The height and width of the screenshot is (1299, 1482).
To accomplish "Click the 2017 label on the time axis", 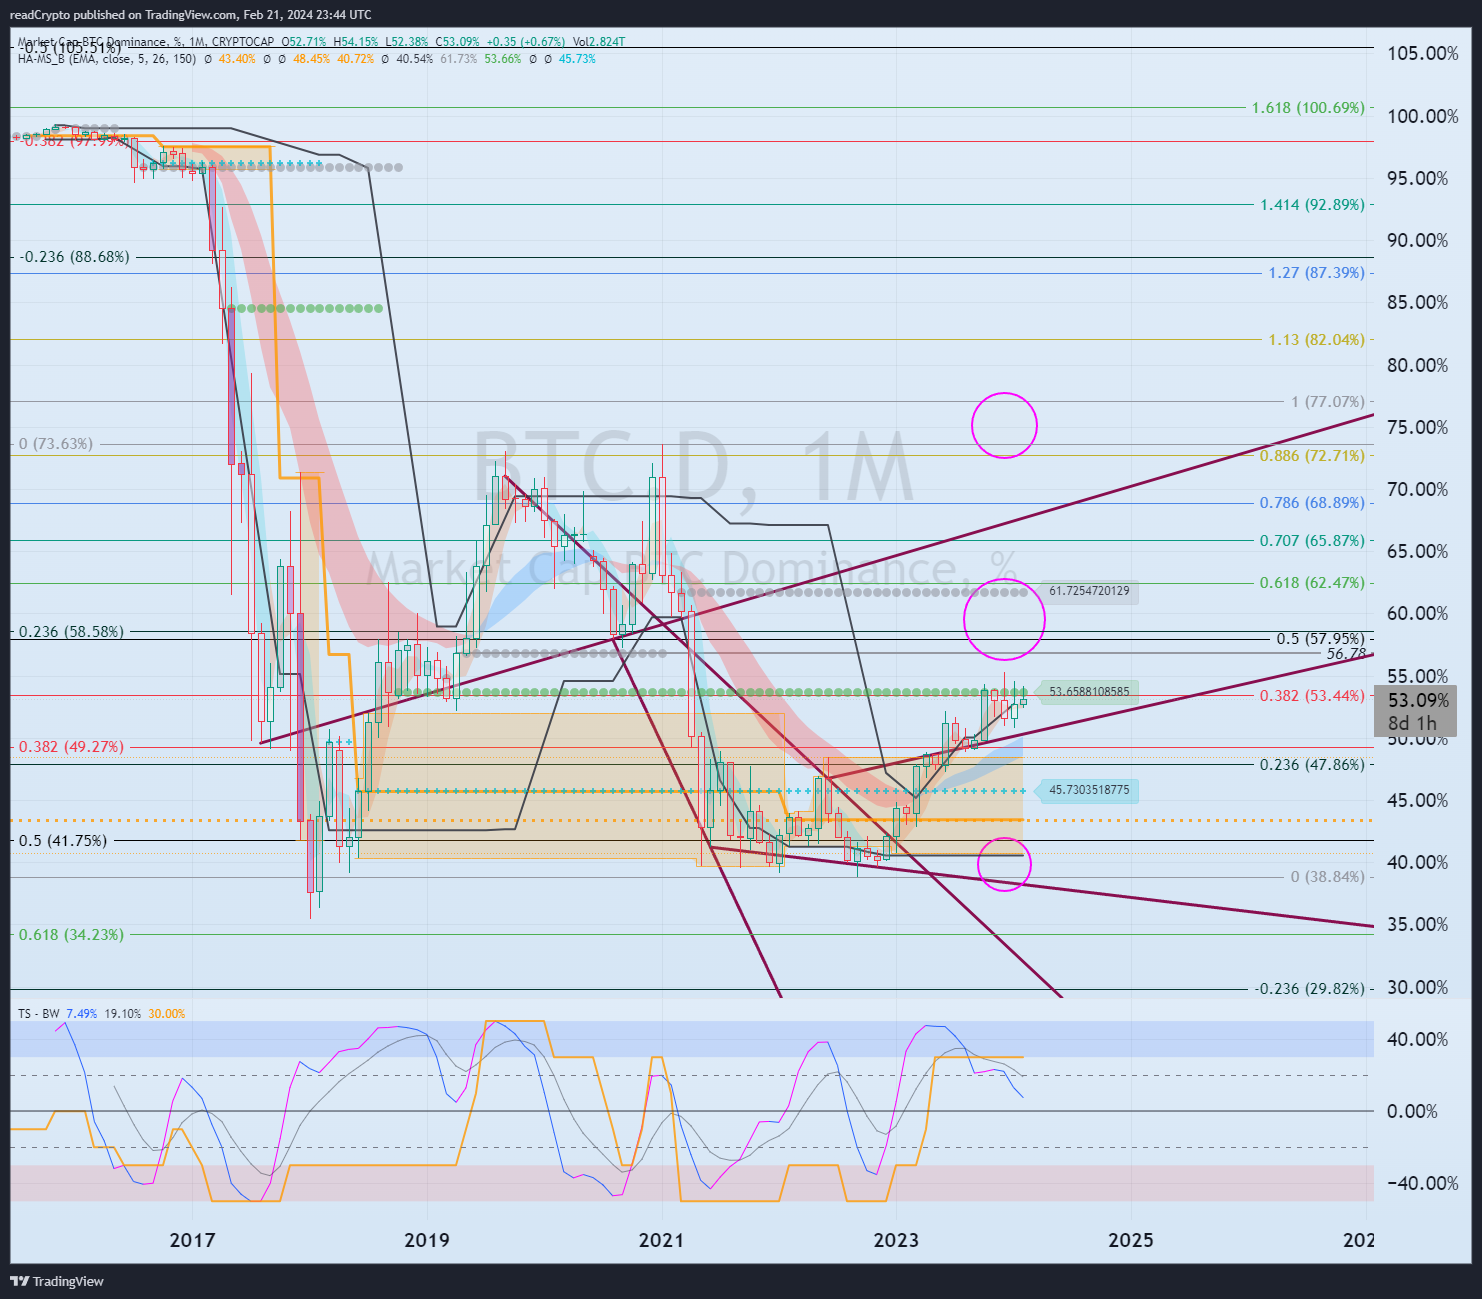I will pos(192,1240).
